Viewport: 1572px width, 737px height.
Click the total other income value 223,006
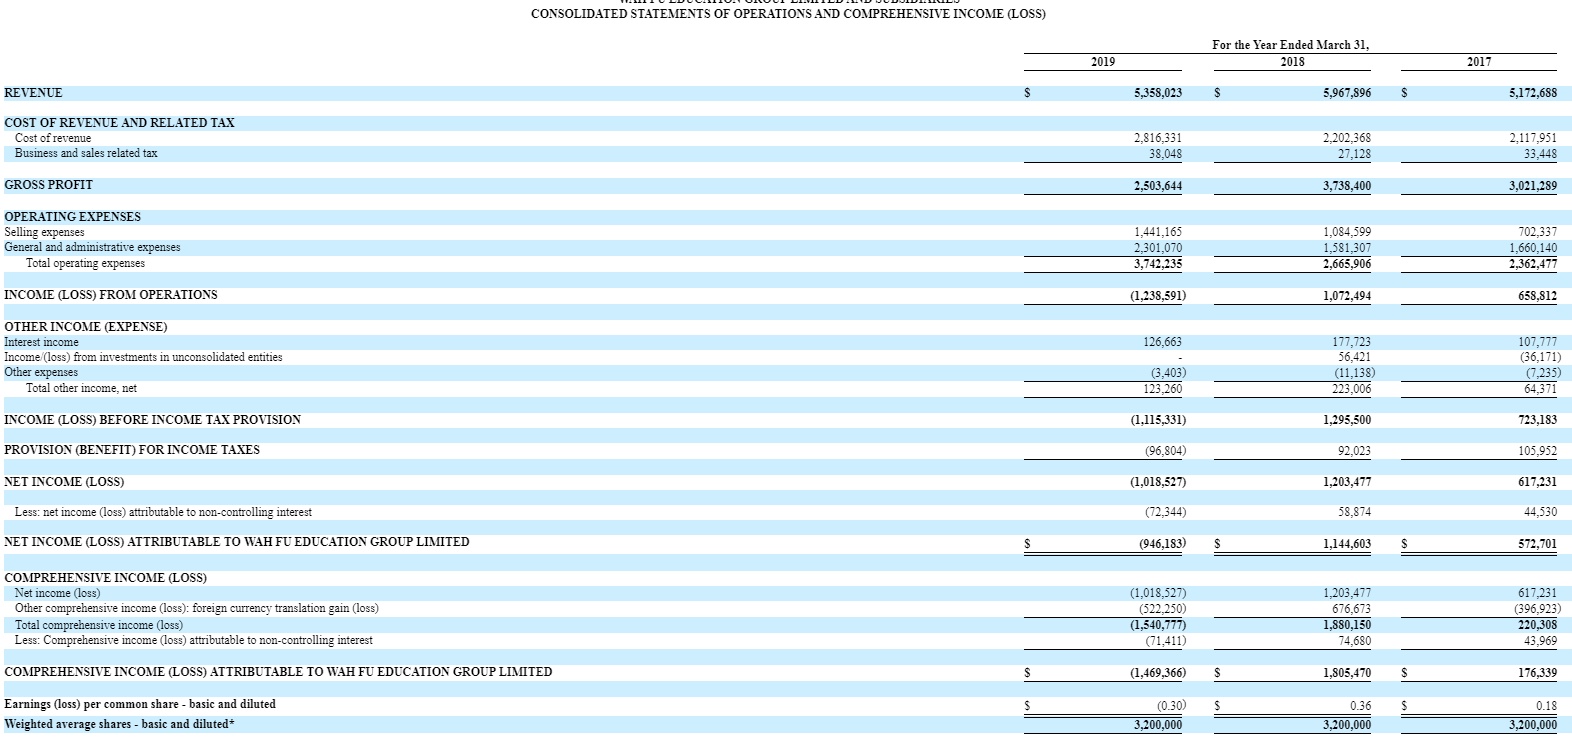coord(1351,389)
